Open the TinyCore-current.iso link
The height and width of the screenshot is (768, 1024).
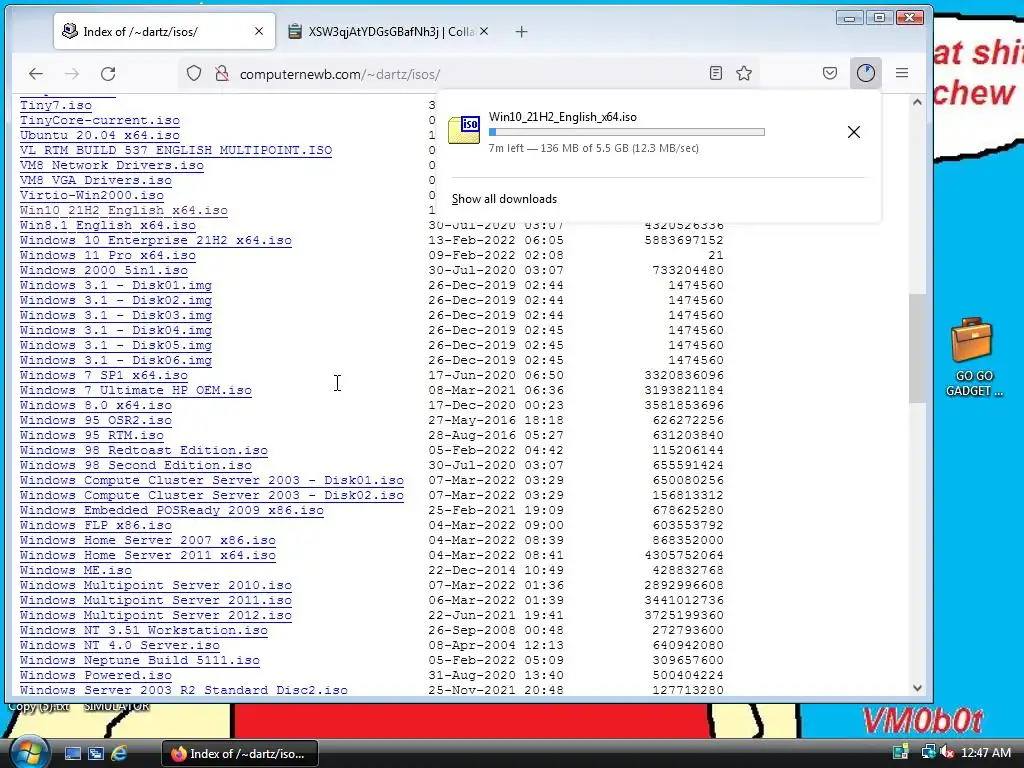[99, 120]
